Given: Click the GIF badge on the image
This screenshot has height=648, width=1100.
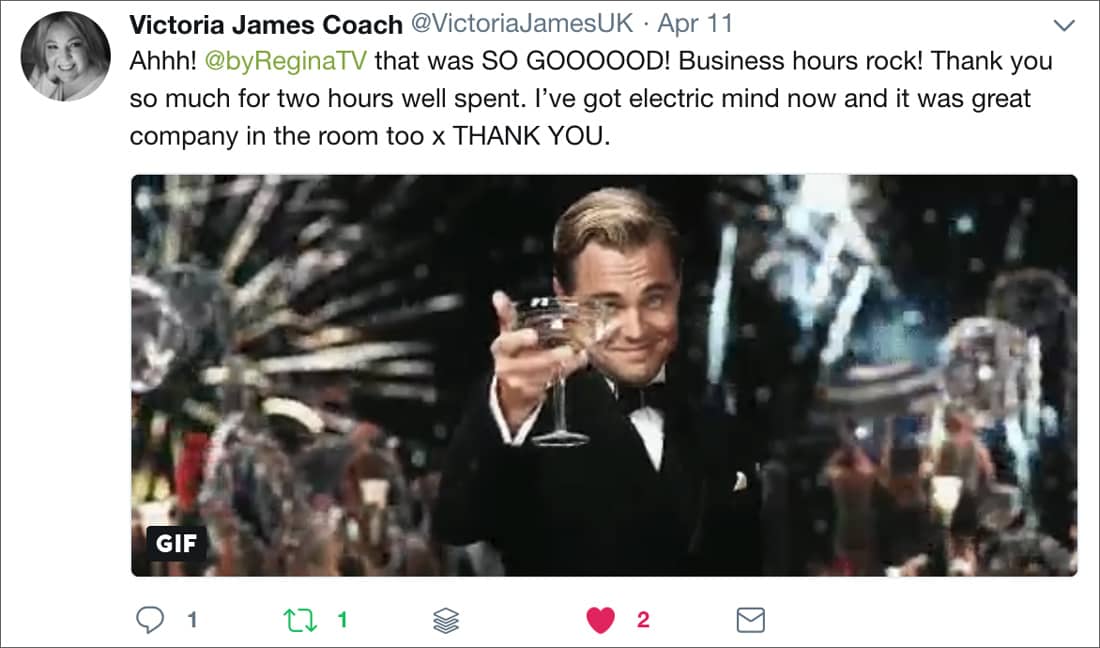Looking at the screenshot, I should coord(176,544).
